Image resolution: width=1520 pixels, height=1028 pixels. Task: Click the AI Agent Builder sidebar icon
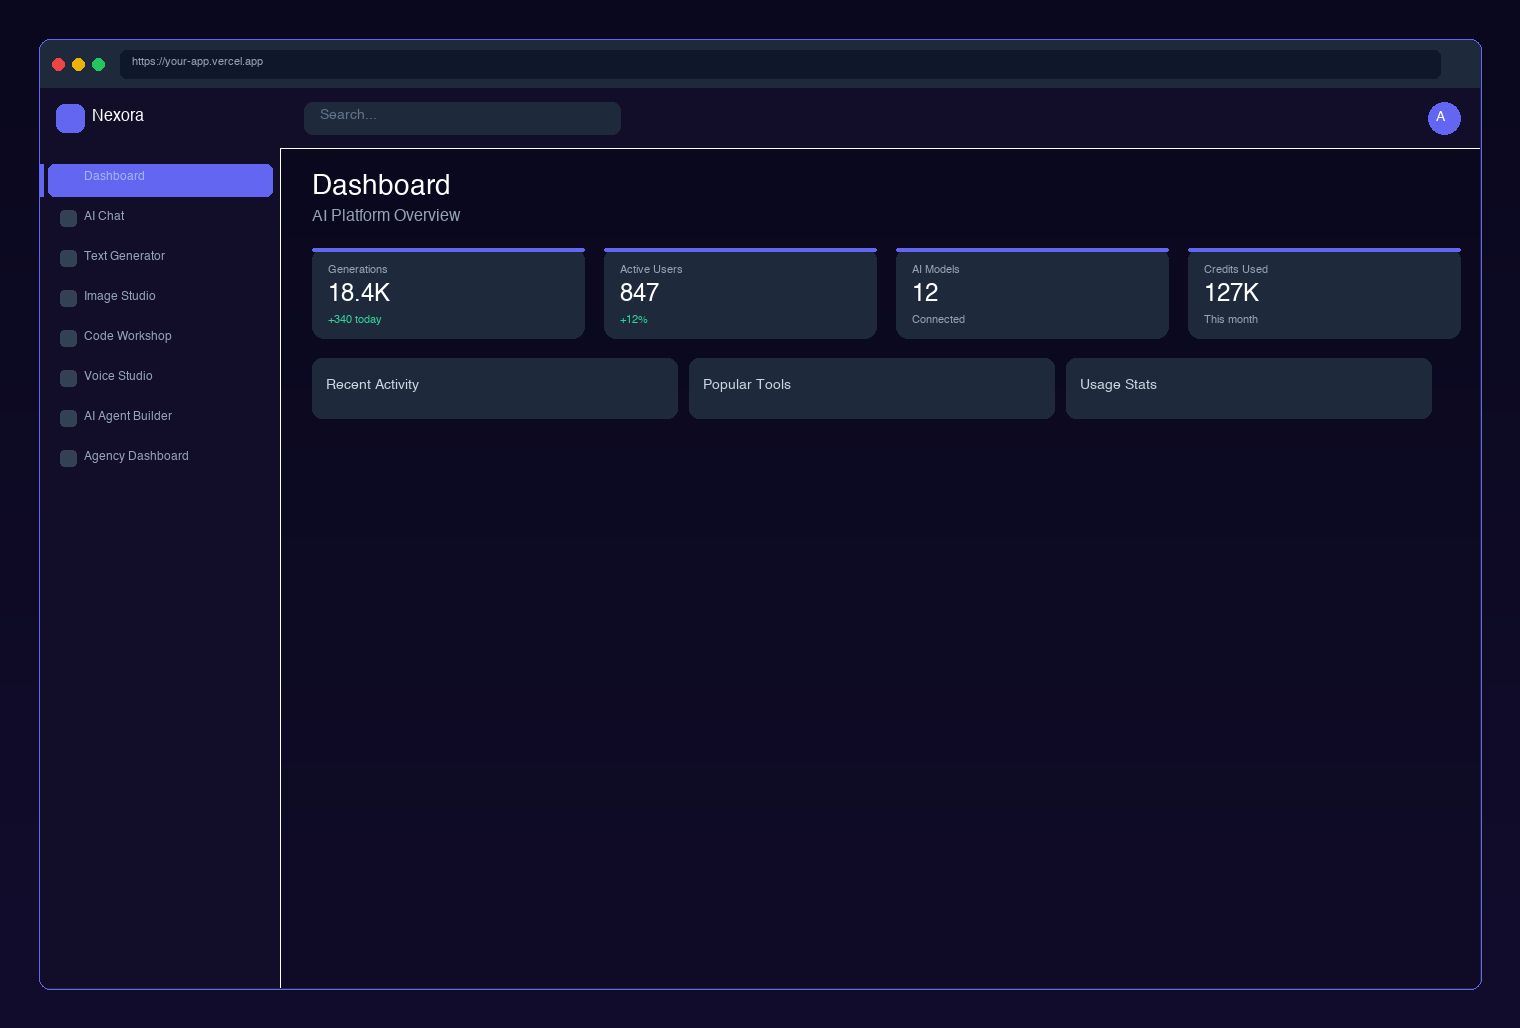coord(68,418)
